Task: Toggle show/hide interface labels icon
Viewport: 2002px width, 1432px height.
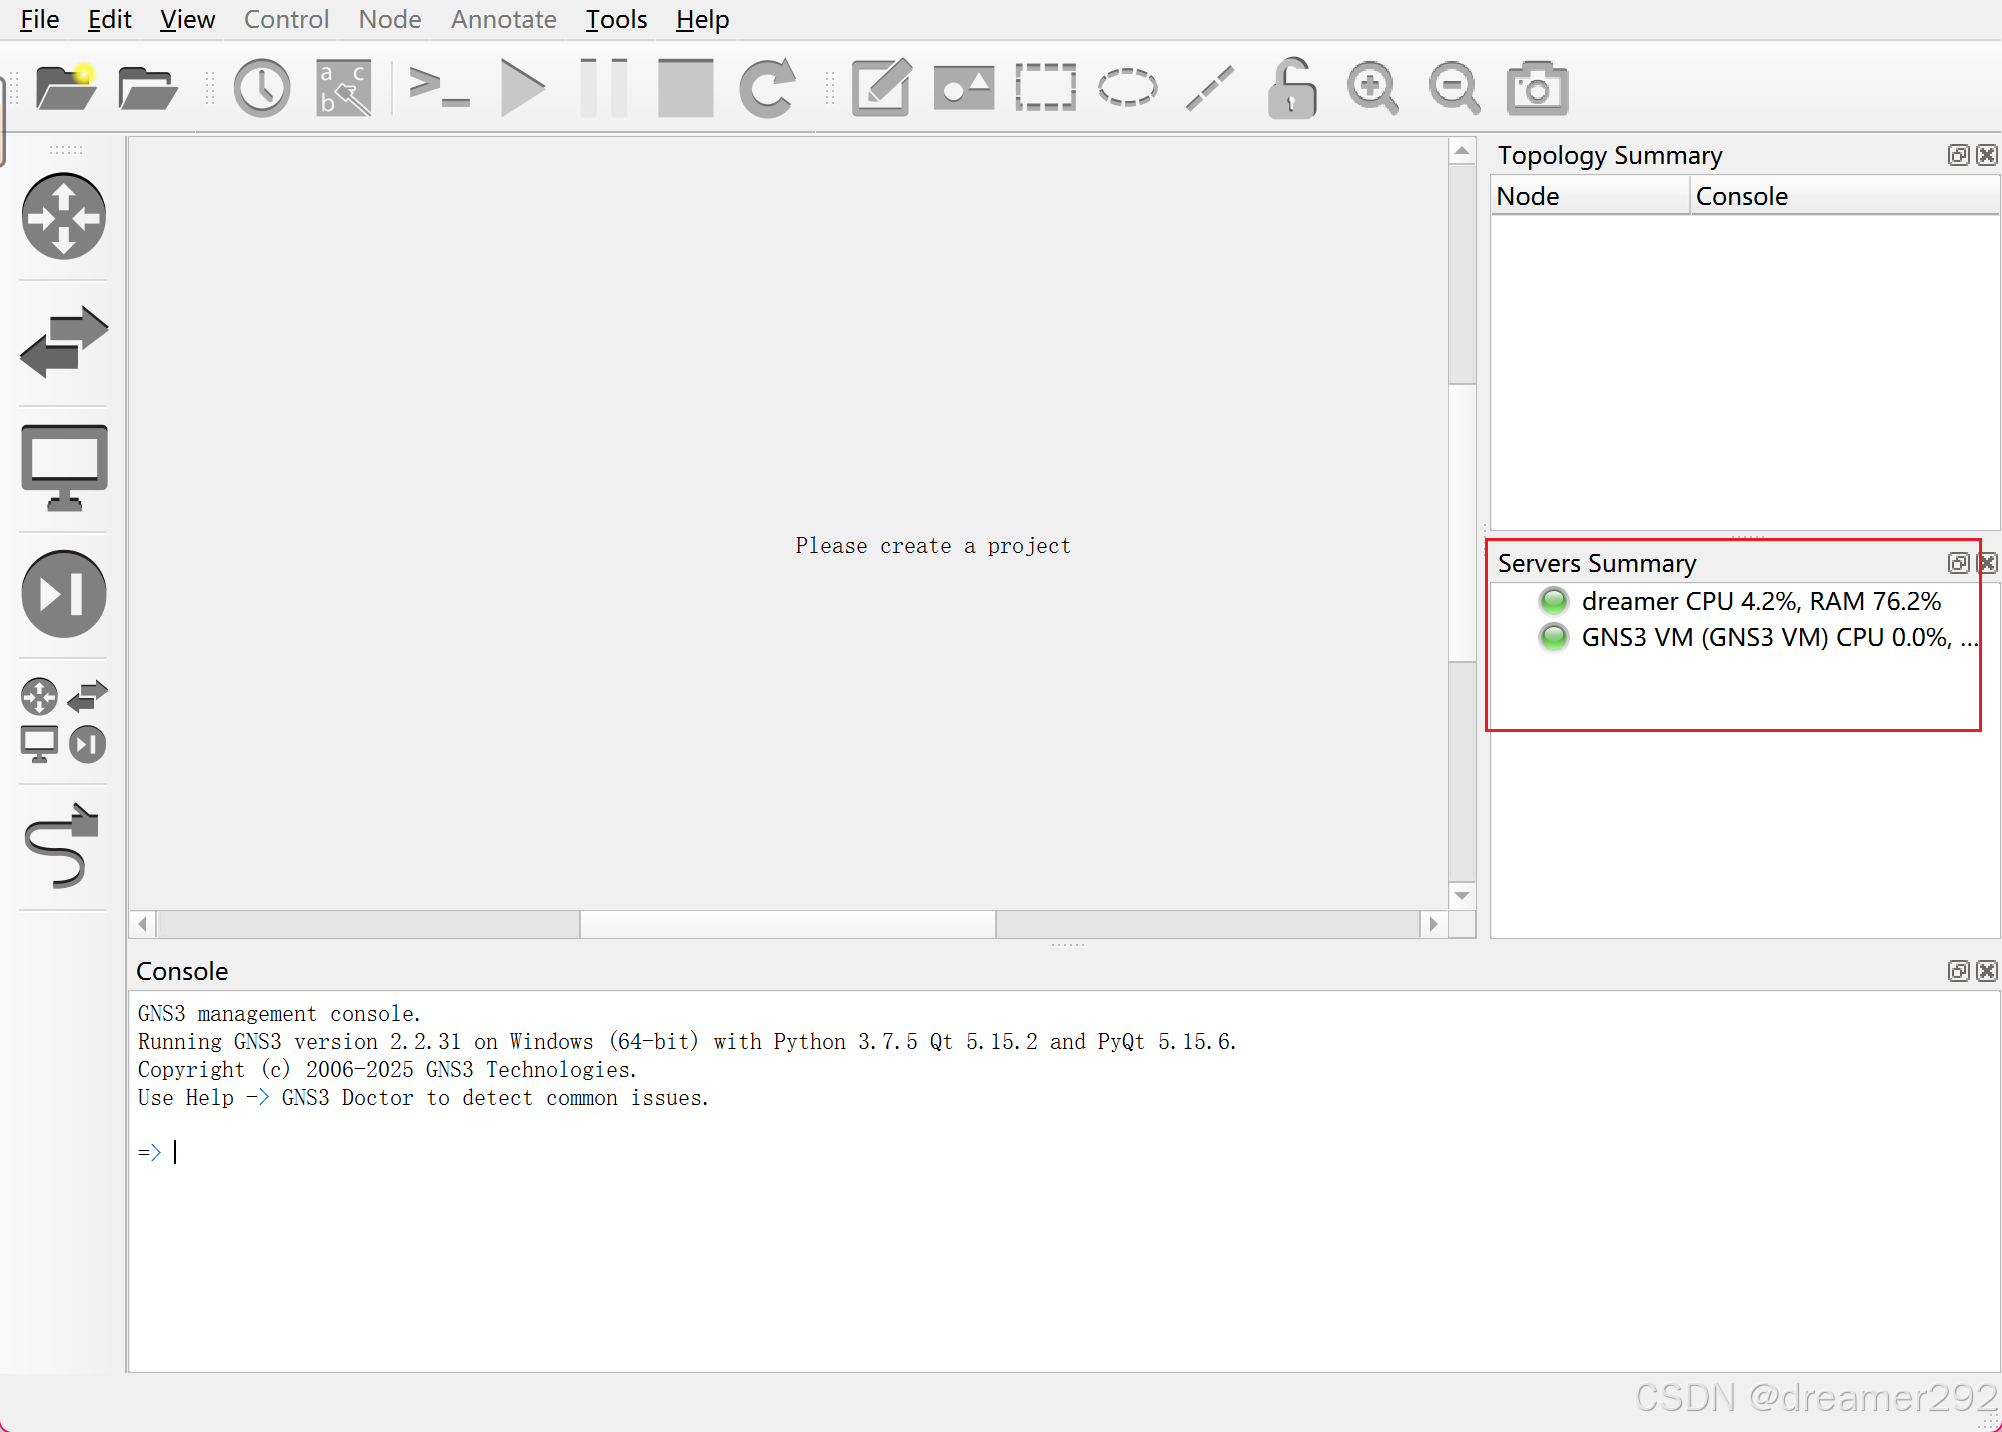Action: (344, 89)
